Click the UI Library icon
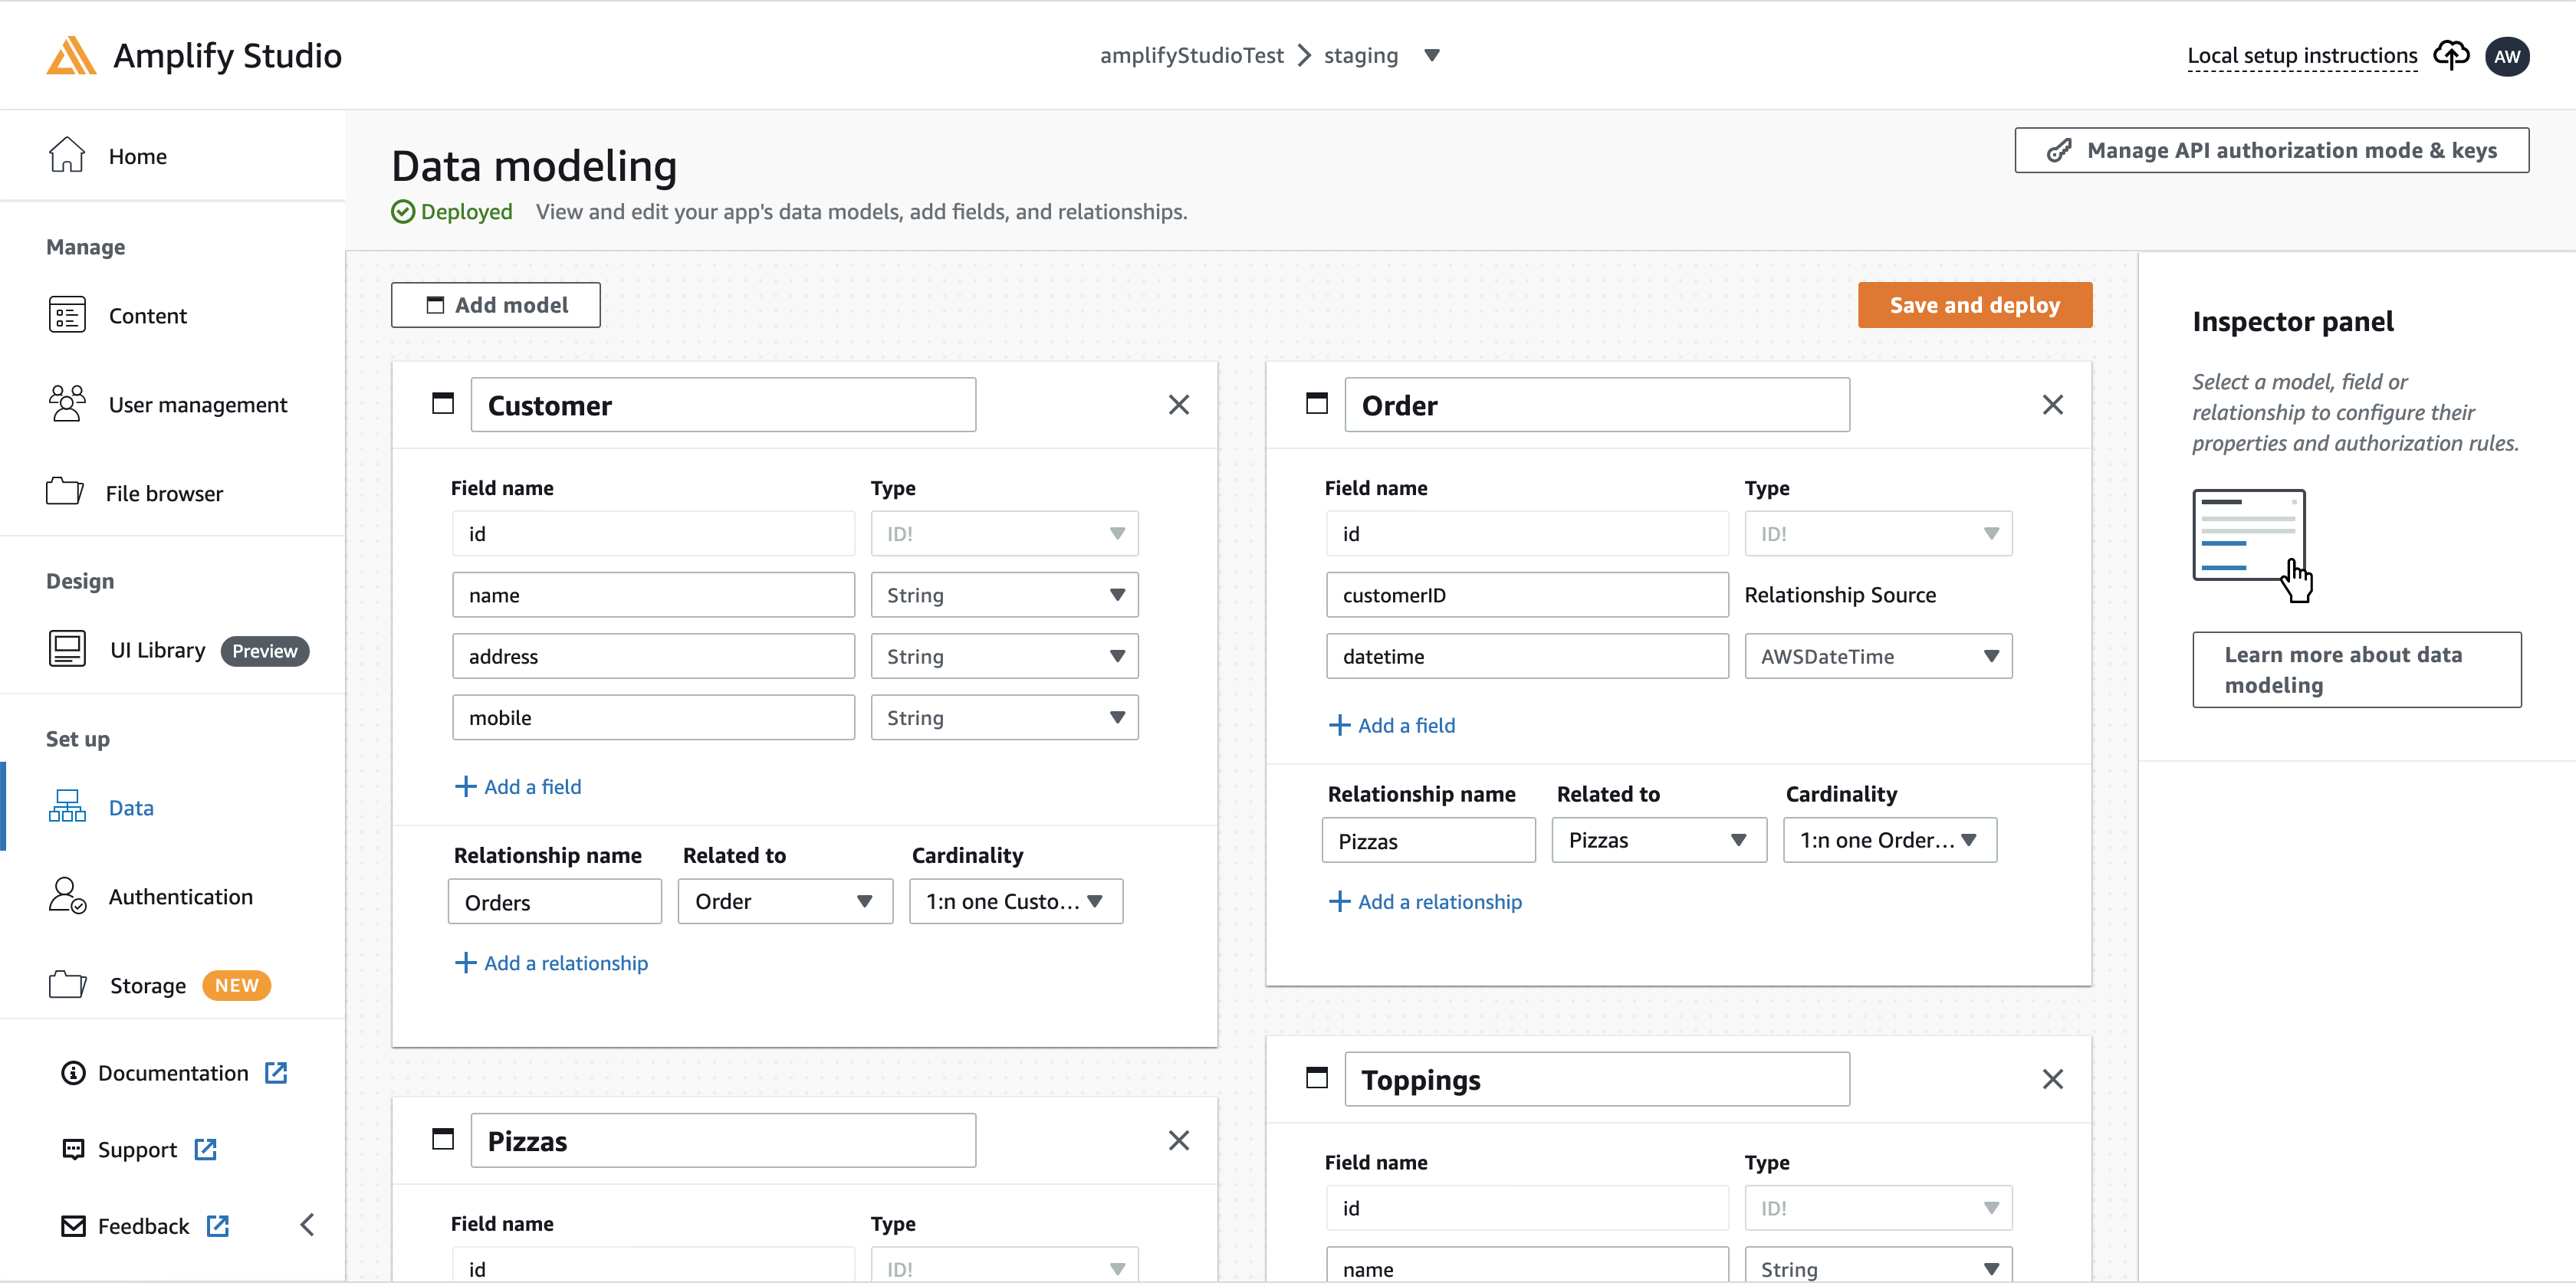Viewport: 2576px width, 1286px height. coord(67,649)
